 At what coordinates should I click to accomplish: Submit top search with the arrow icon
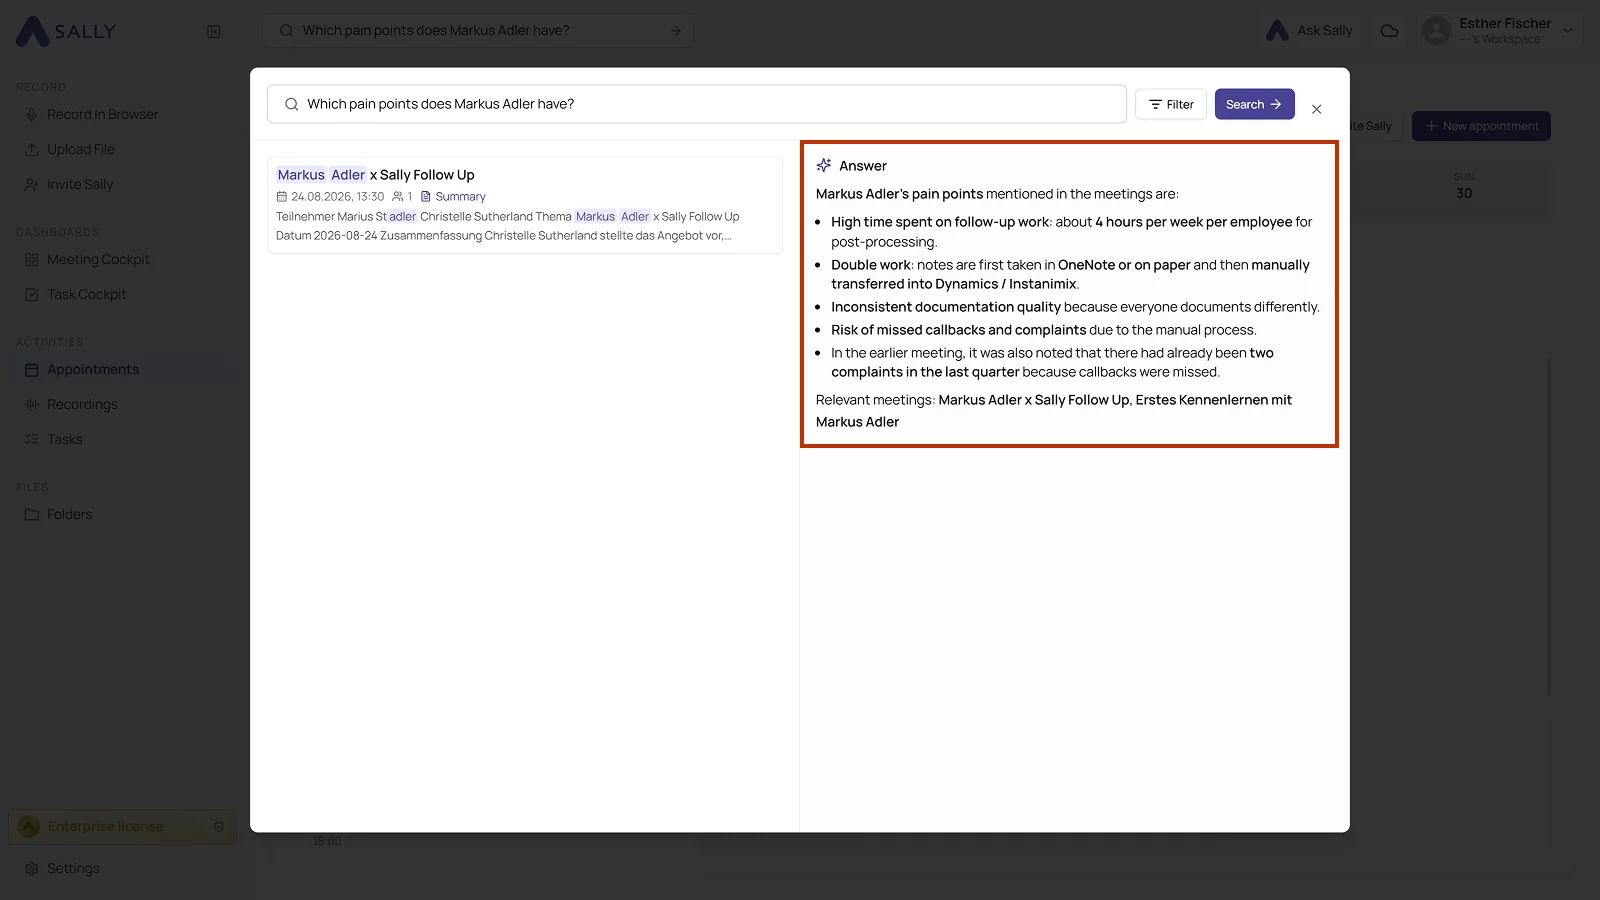pyautogui.click(x=676, y=31)
